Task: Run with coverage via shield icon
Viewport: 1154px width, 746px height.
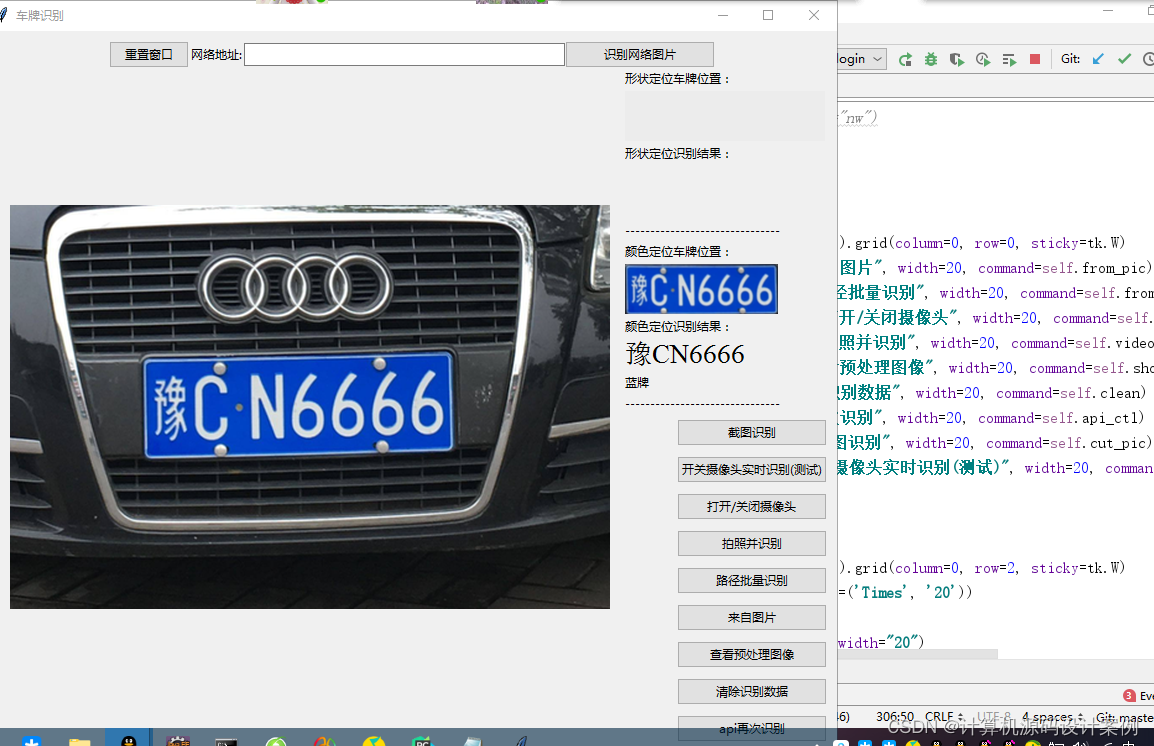Action: 957,60
